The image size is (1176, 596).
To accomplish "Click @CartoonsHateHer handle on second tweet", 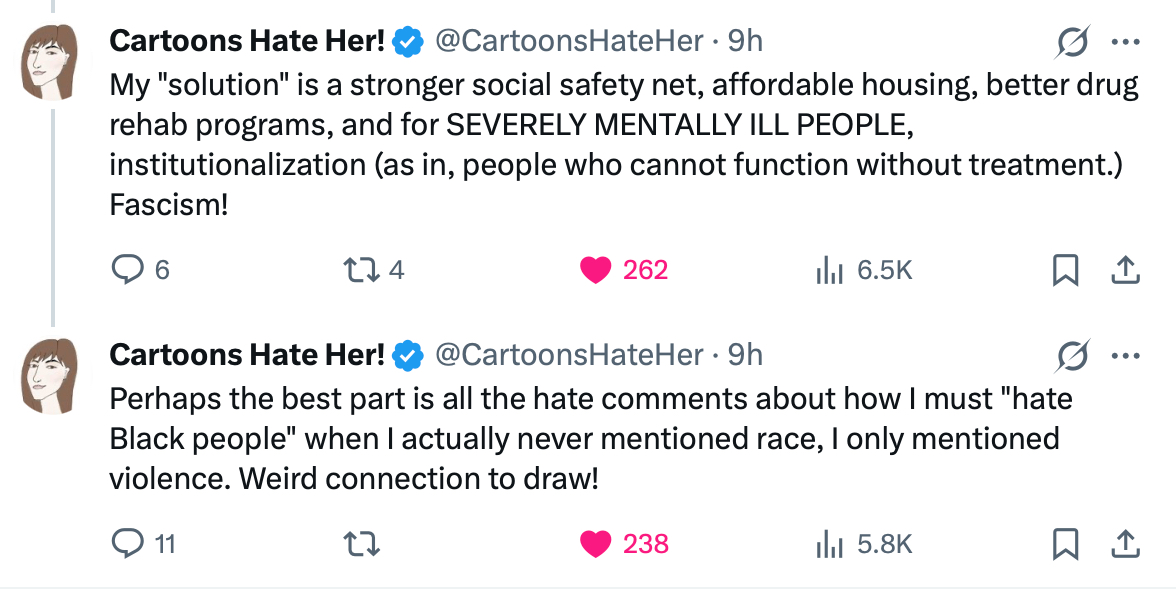I will tap(570, 355).
